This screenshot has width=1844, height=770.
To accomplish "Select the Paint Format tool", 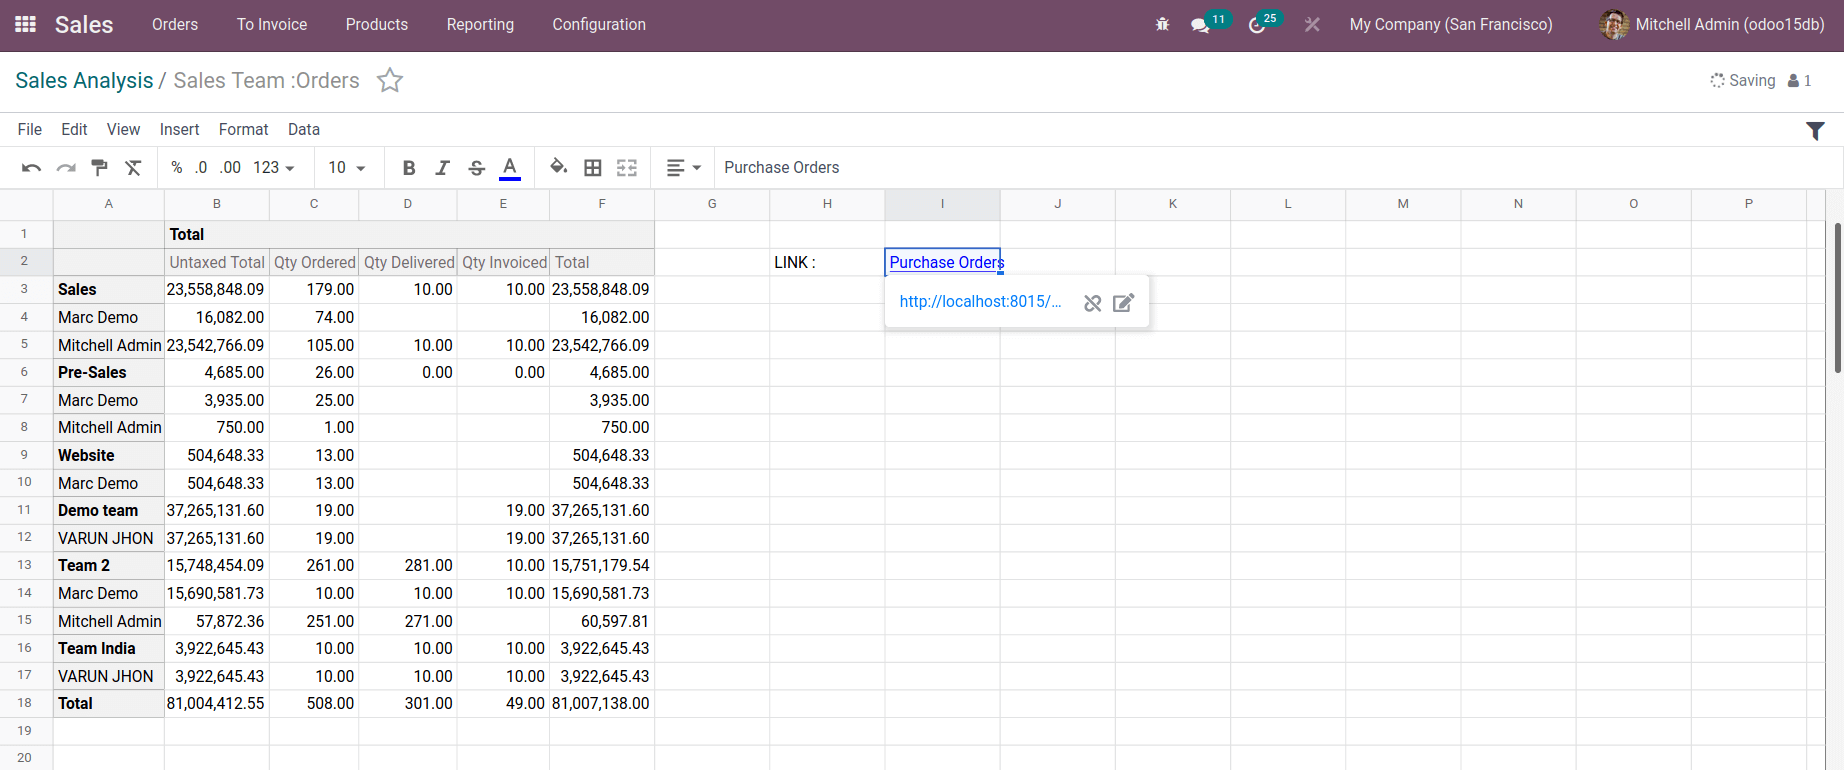I will [x=100, y=168].
